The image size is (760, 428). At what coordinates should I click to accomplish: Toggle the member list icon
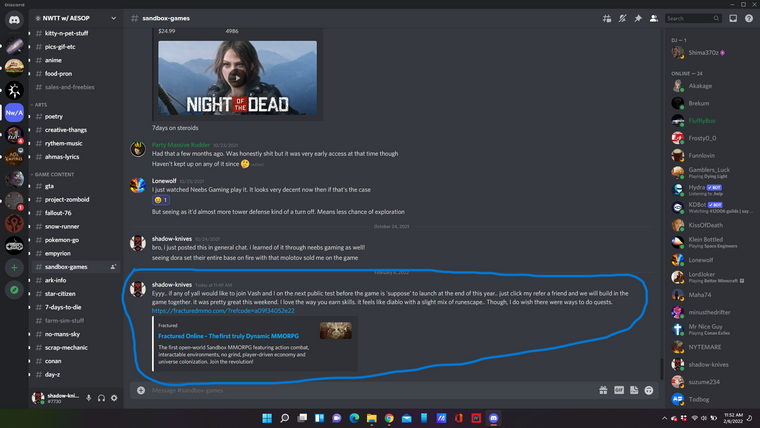[653, 18]
